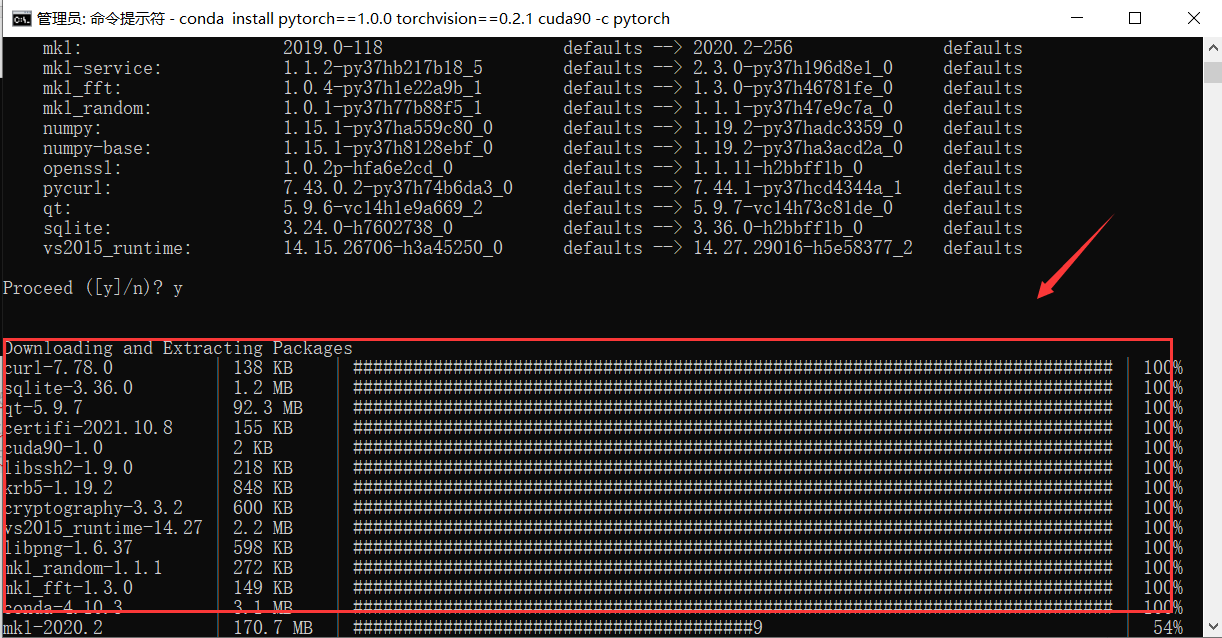Click the 'mkl_random:' package name
This screenshot has height=638, width=1222.
pos(98,108)
